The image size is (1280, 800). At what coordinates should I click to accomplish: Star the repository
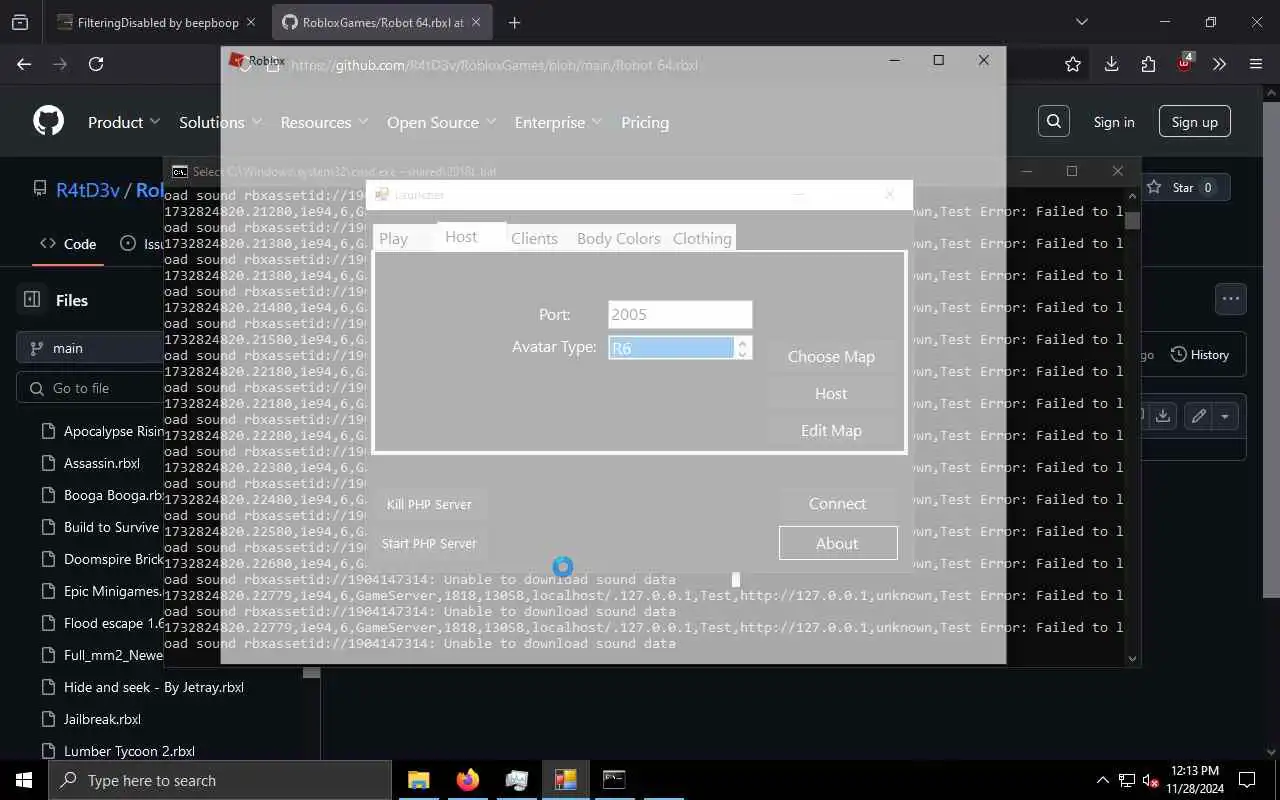1183,187
